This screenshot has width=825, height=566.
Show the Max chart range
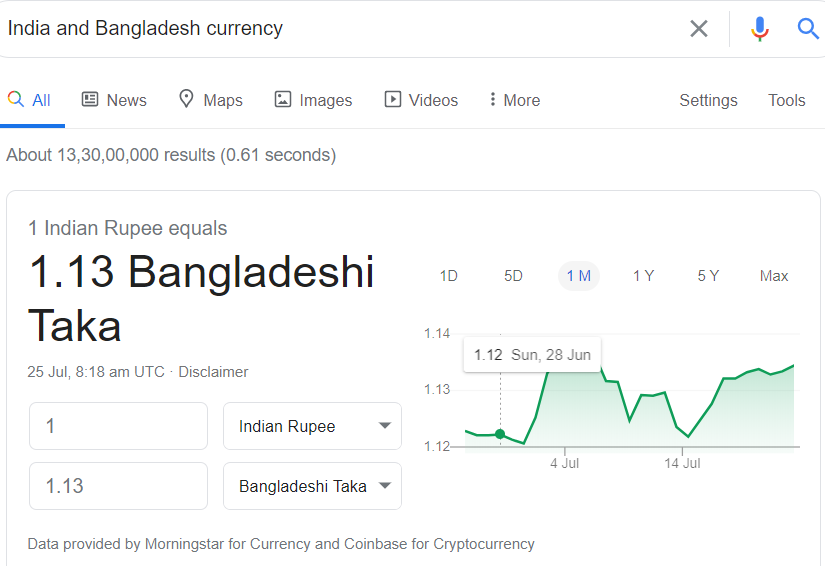[773, 276]
